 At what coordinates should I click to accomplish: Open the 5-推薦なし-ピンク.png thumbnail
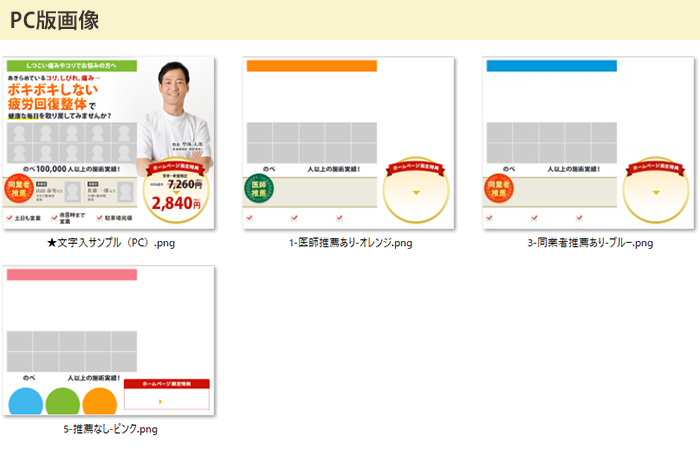coord(108,341)
